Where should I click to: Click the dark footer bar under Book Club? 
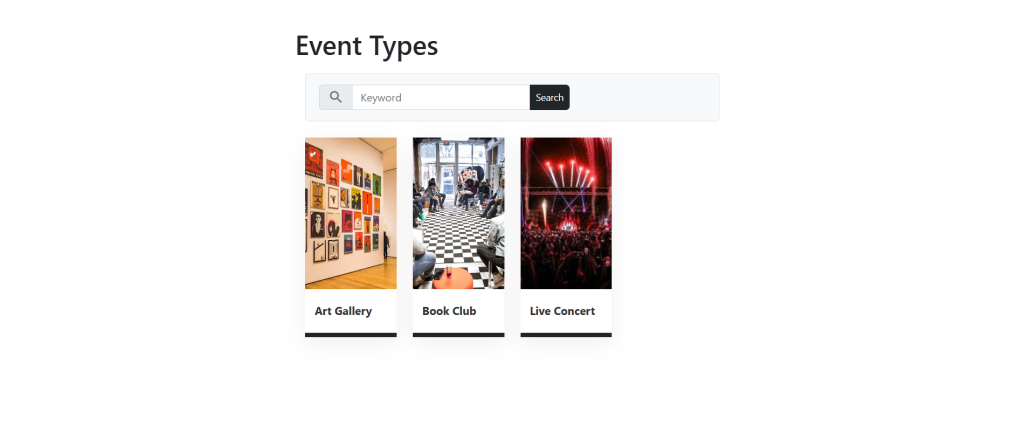point(458,335)
